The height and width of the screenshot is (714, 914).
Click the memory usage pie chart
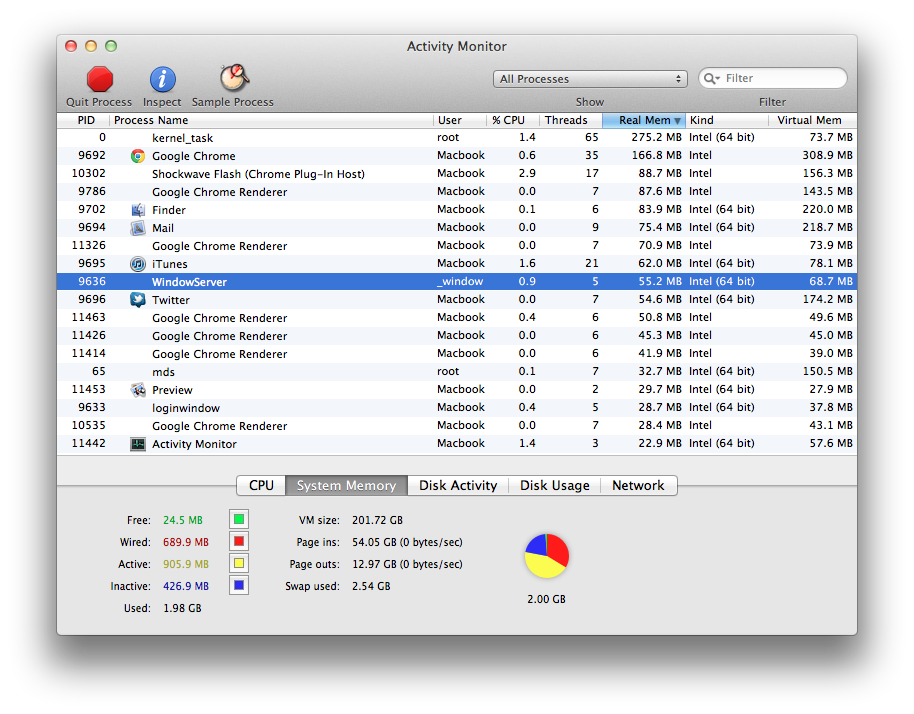coord(546,555)
